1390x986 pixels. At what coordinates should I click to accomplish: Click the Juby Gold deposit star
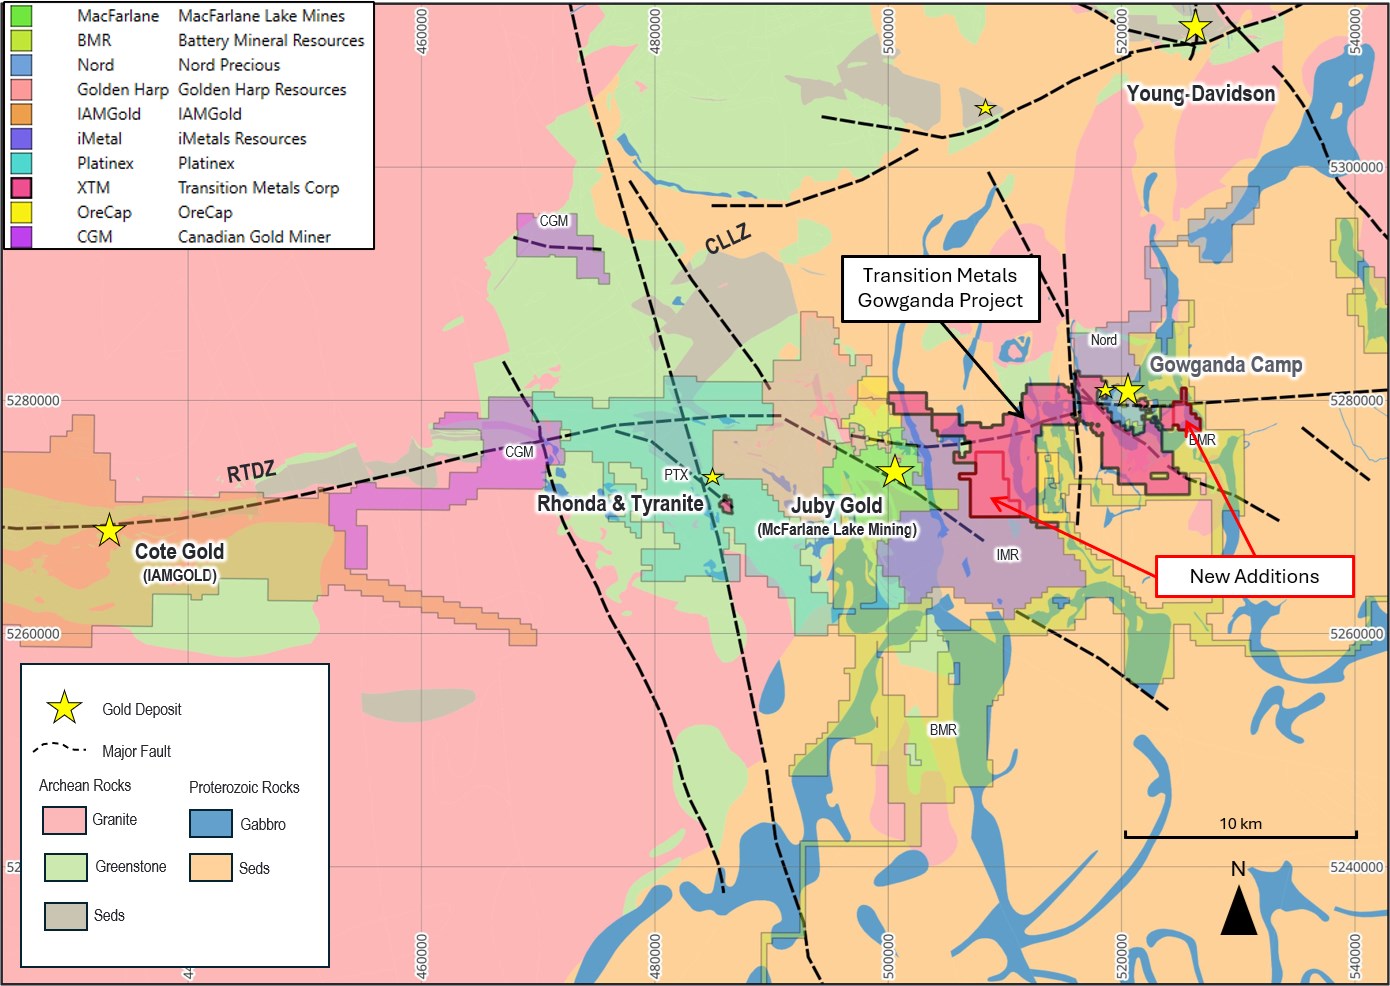pyautogui.click(x=895, y=471)
